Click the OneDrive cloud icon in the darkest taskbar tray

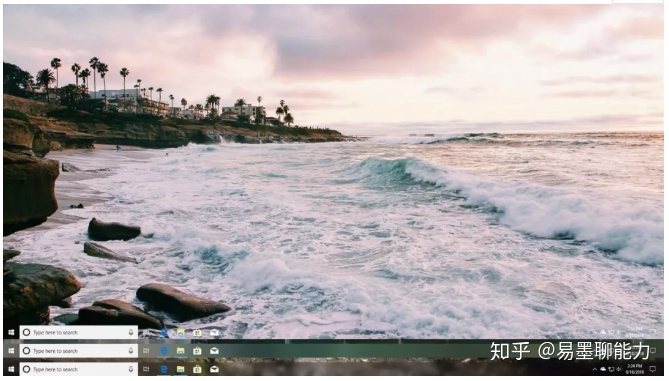pyautogui.click(x=603, y=369)
